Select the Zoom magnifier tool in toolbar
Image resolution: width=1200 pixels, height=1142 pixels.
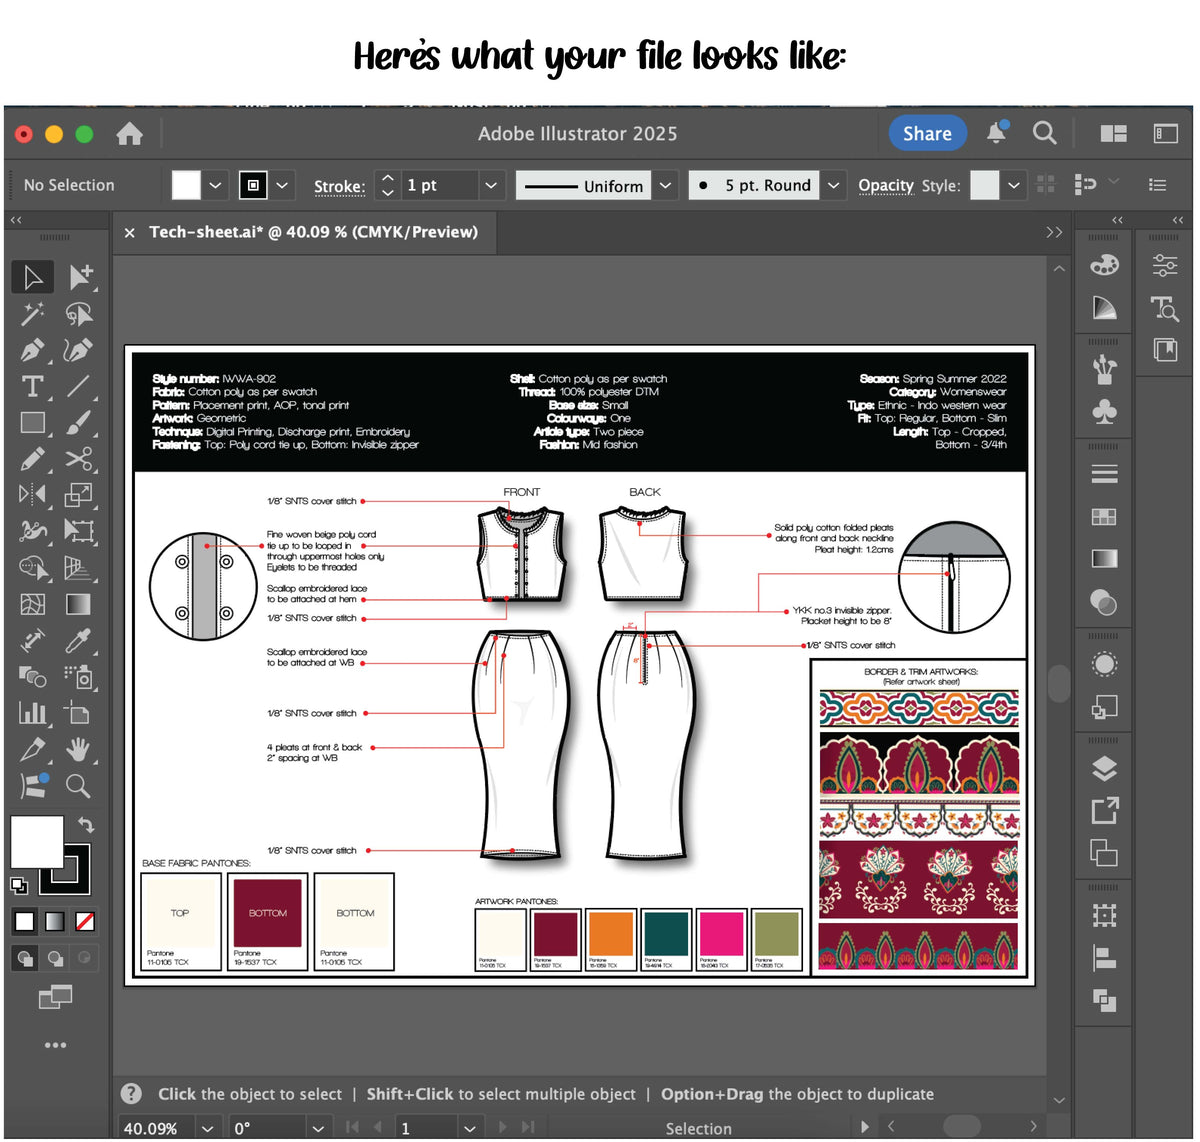click(79, 786)
